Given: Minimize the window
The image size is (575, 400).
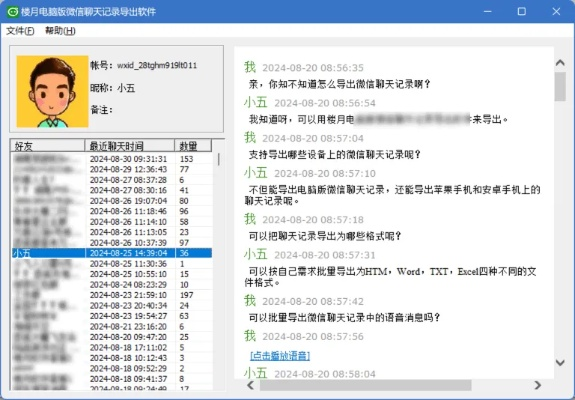Looking at the screenshot, I should [487, 11].
